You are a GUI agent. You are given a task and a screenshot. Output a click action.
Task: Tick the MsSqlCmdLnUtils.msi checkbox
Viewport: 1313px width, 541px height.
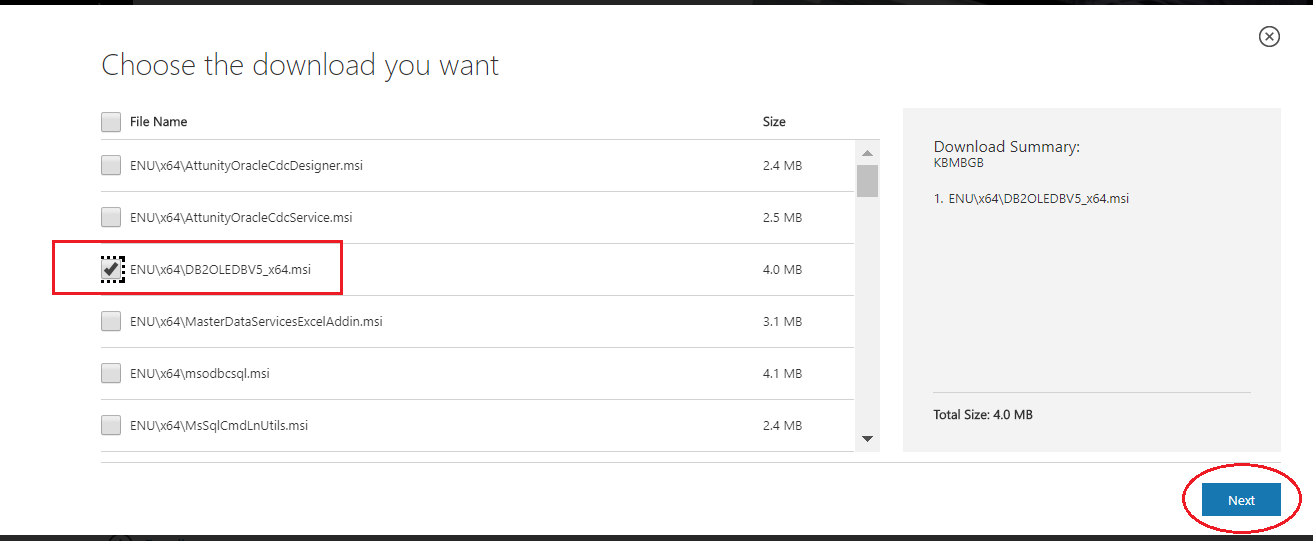click(111, 425)
